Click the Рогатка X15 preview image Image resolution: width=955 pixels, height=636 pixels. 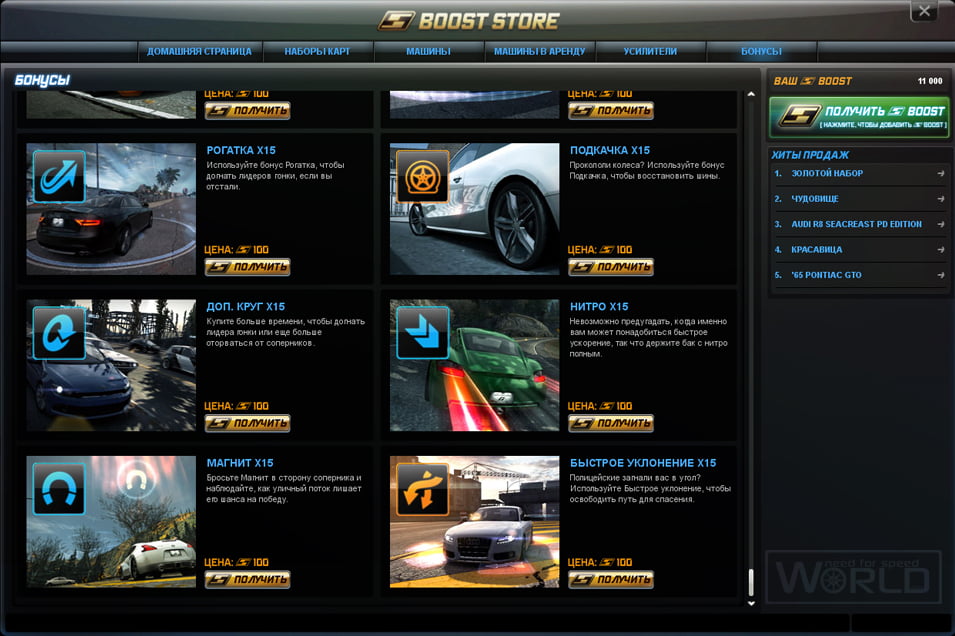click(x=111, y=209)
